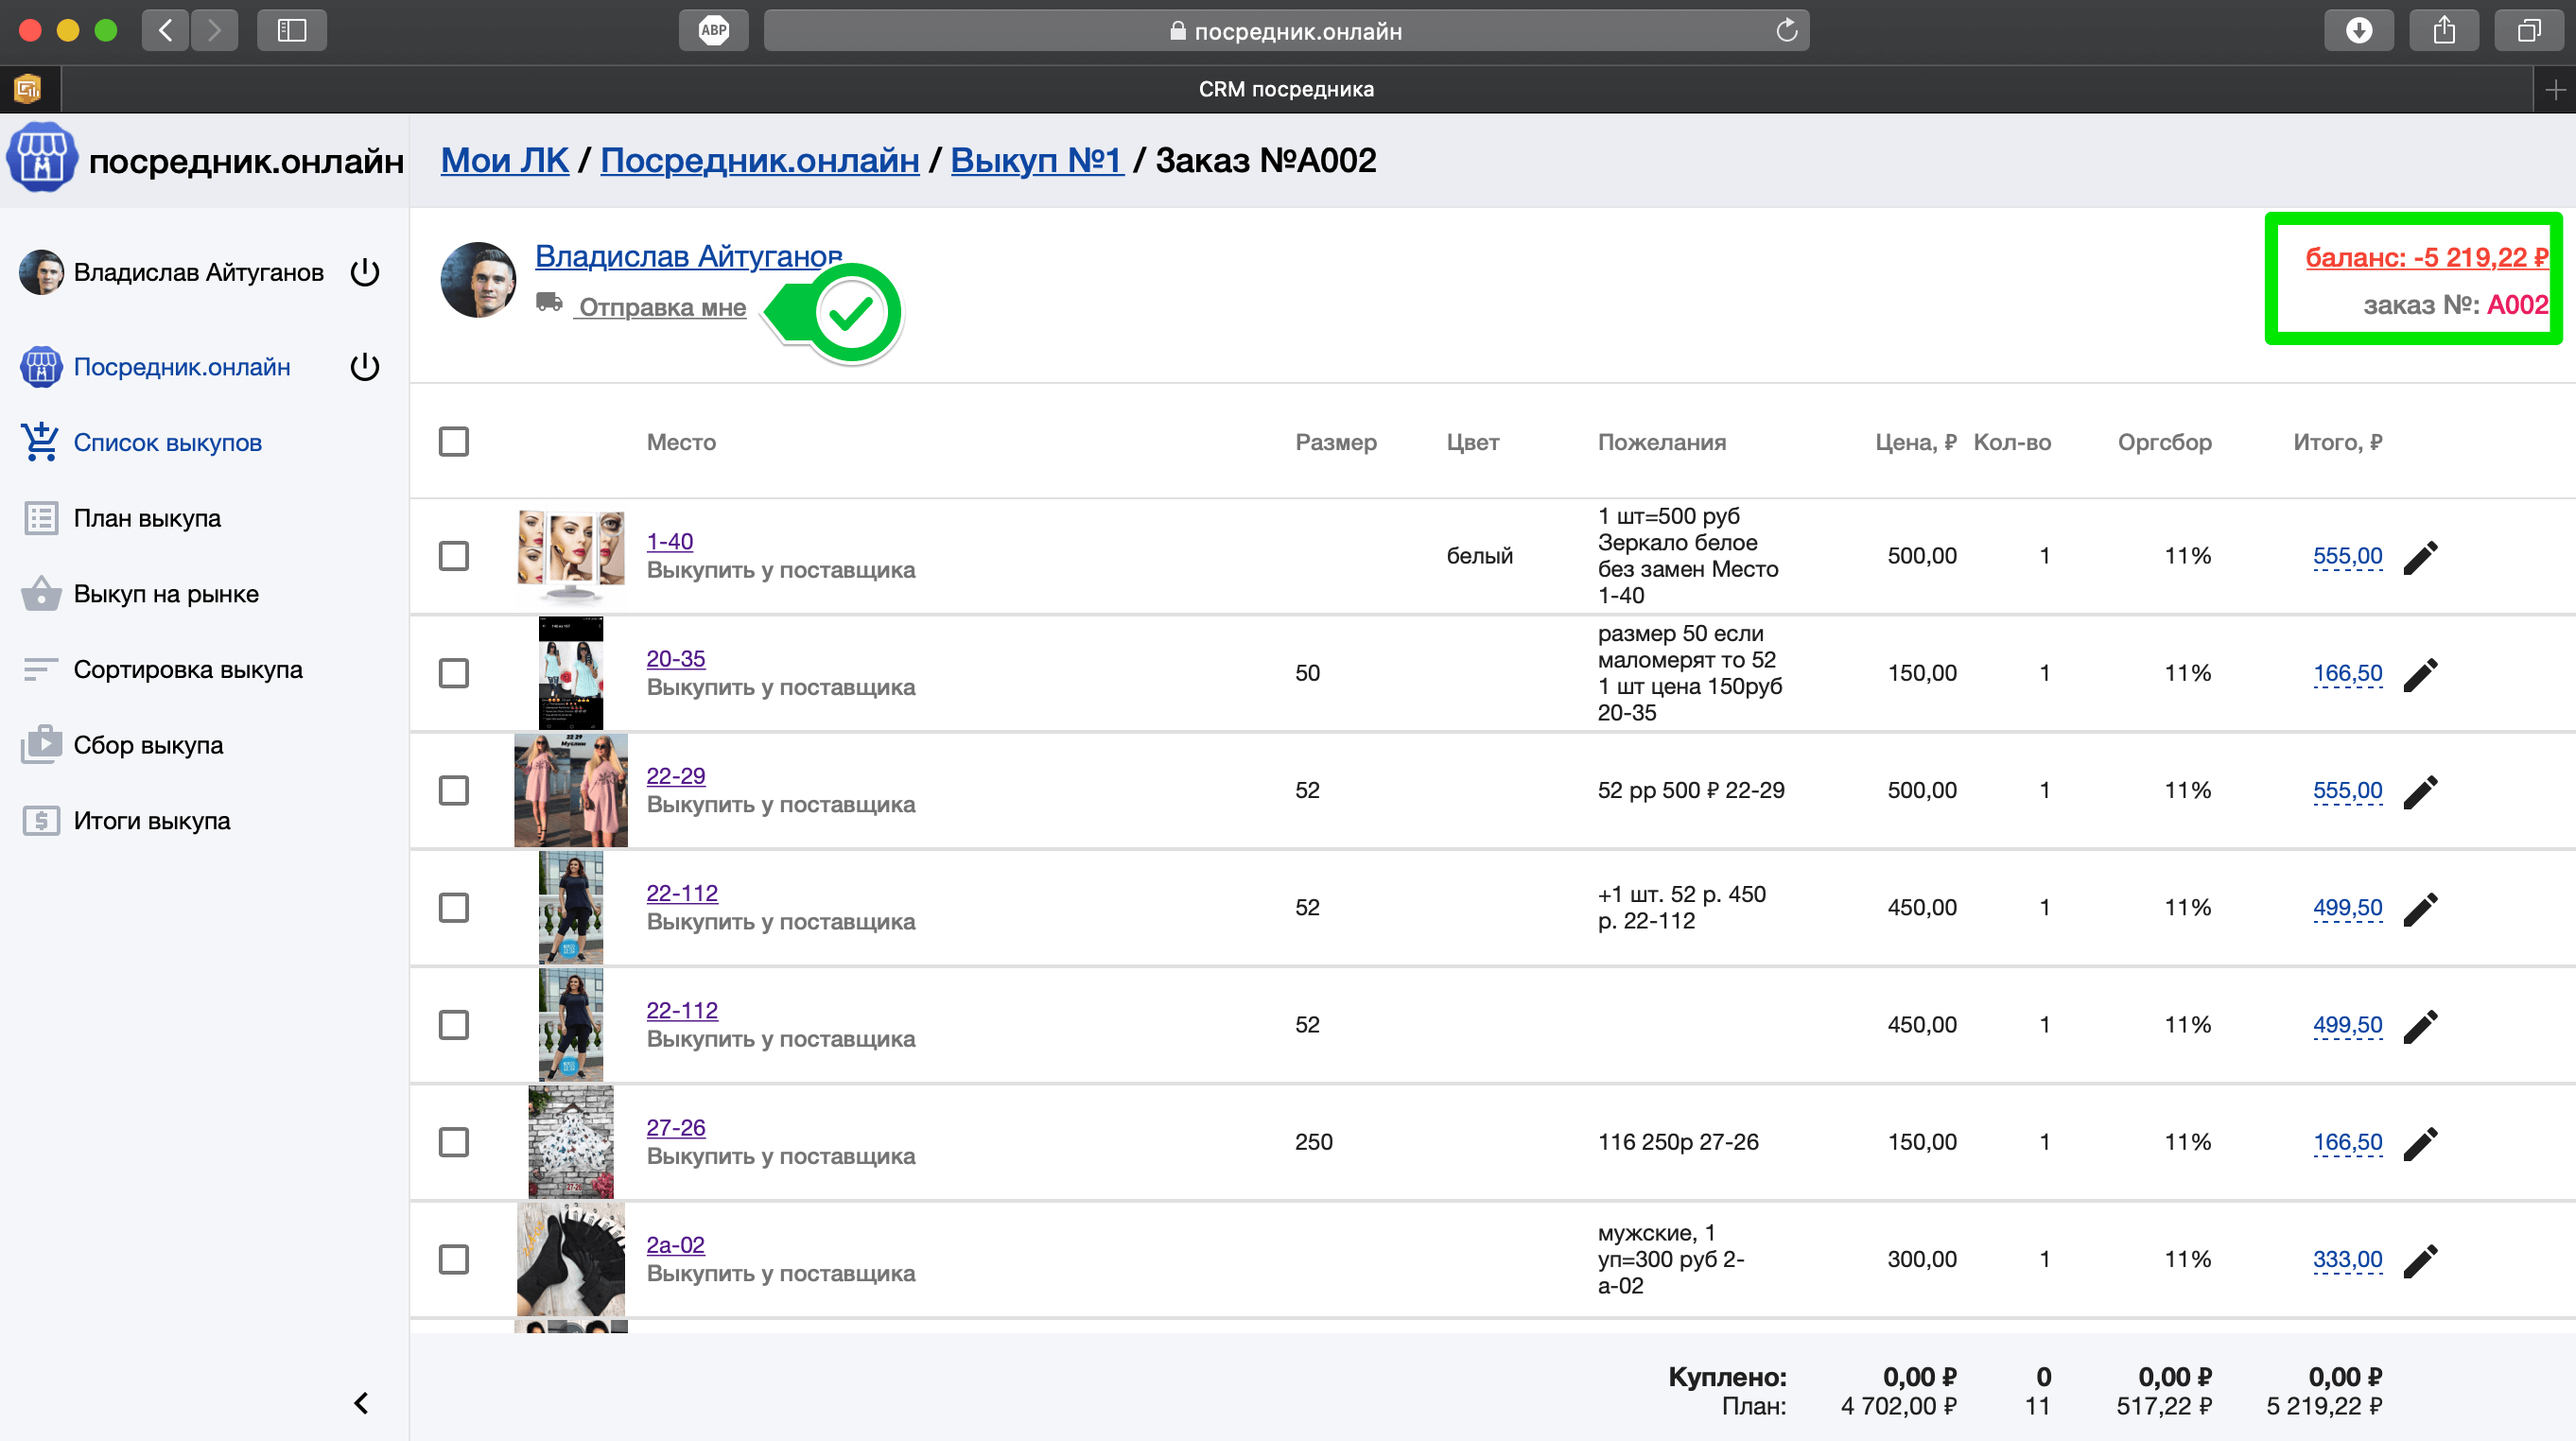Image resolution: width=2576 pixels, height=1441 pixels.
Task: Click power icon next to Владислав Айтуганов in sidebar
Action: click(365, 272)
